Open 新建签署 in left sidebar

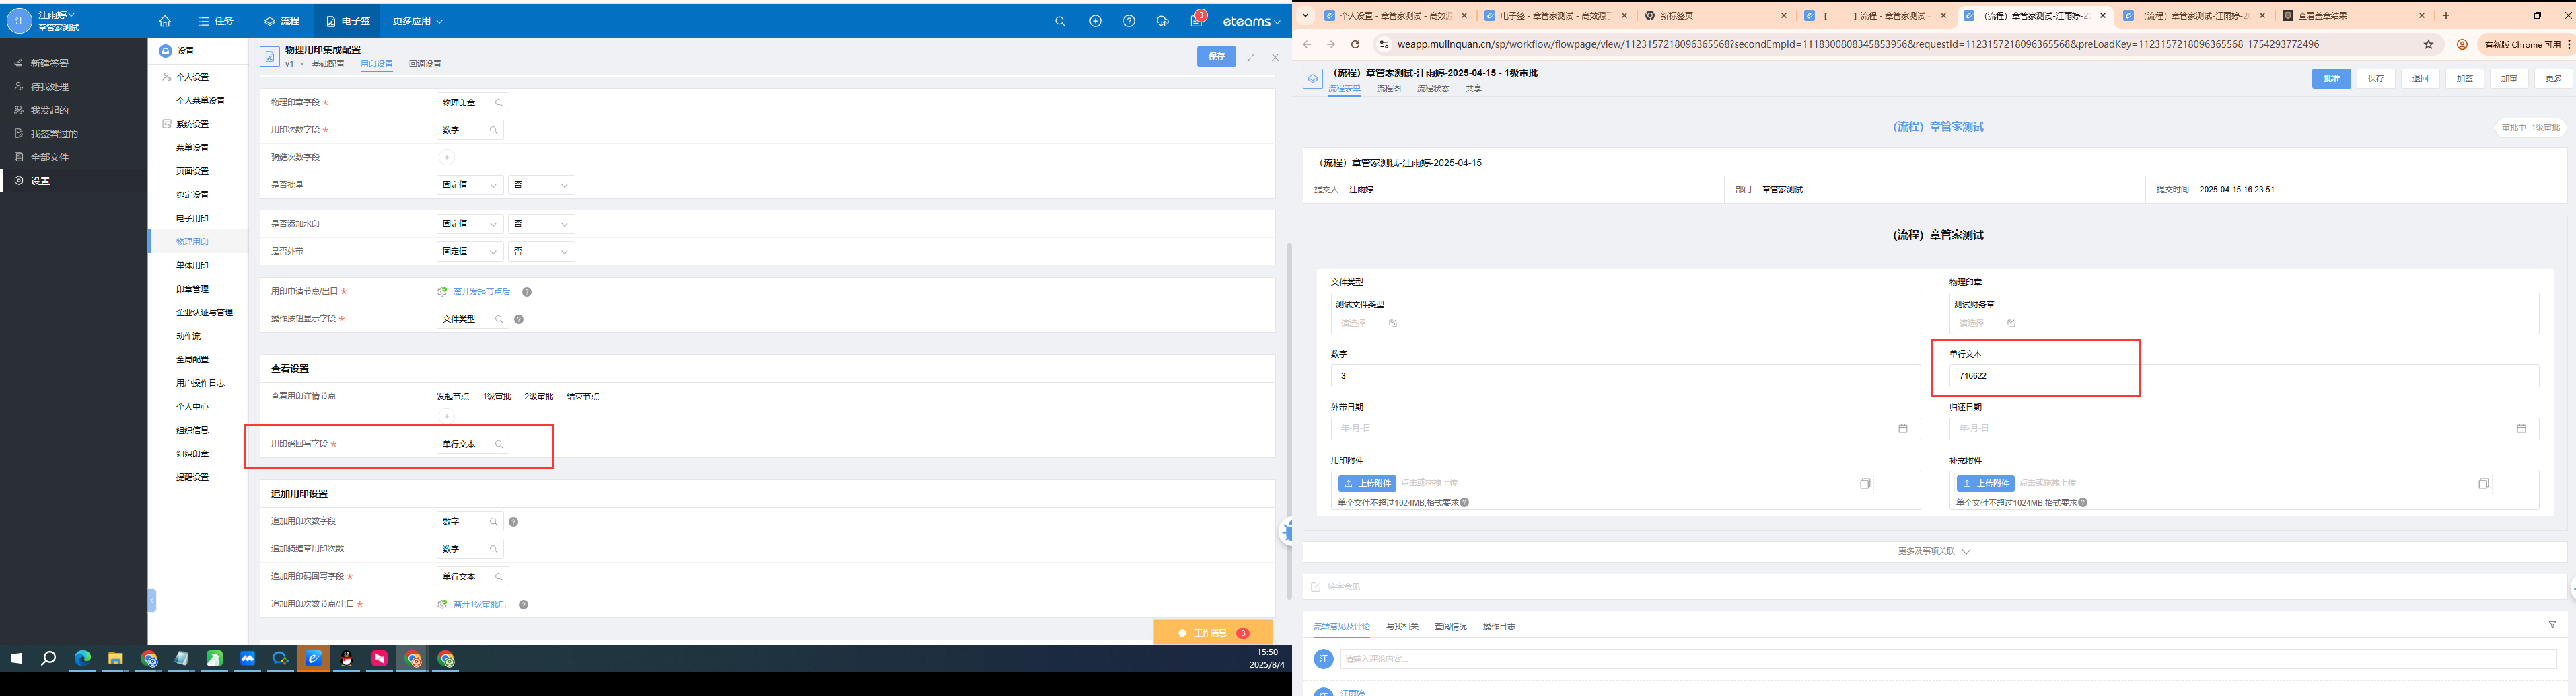[49, 63]
